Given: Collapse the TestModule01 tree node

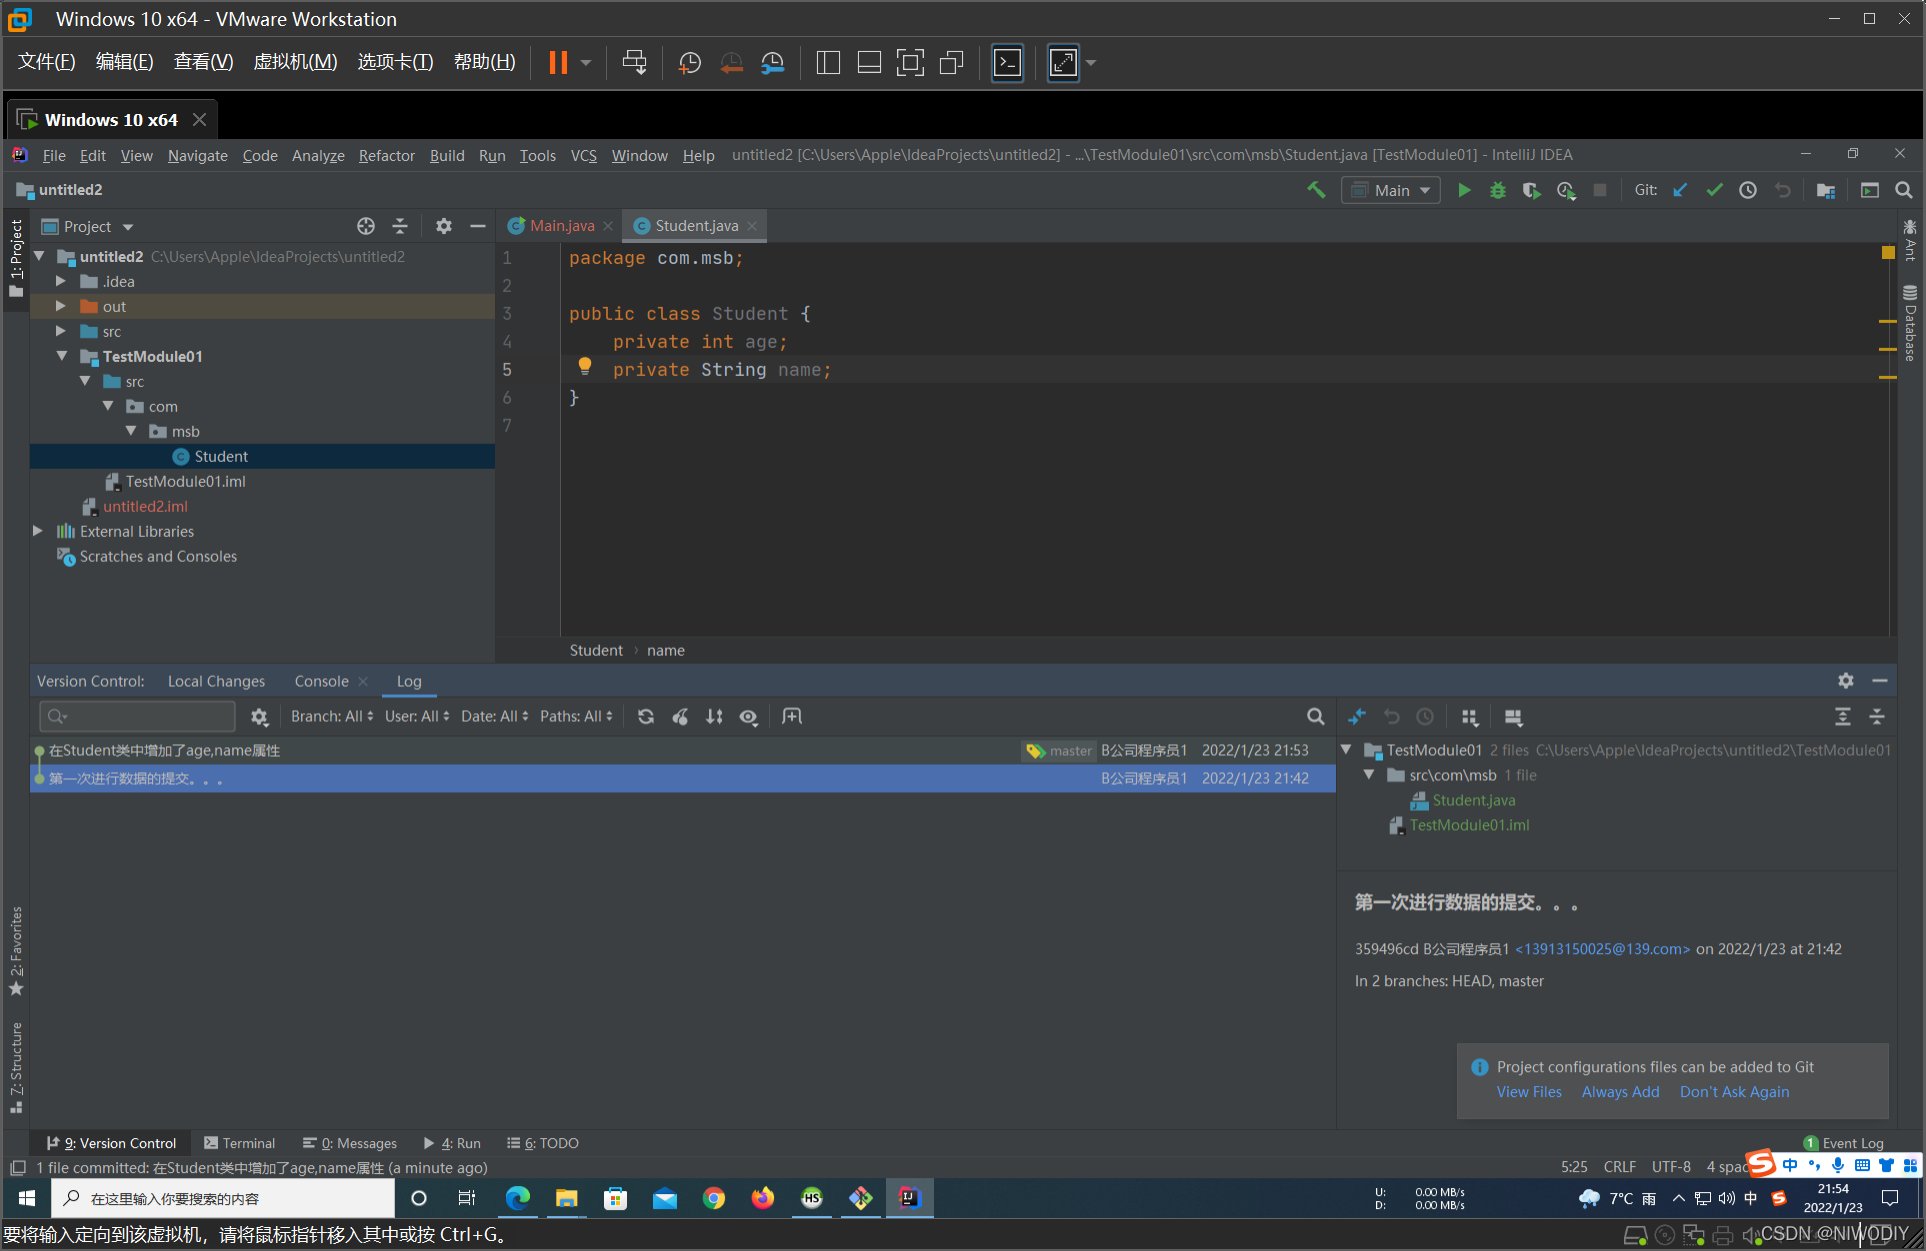Looking at the screenshot, I should (61, 356).
